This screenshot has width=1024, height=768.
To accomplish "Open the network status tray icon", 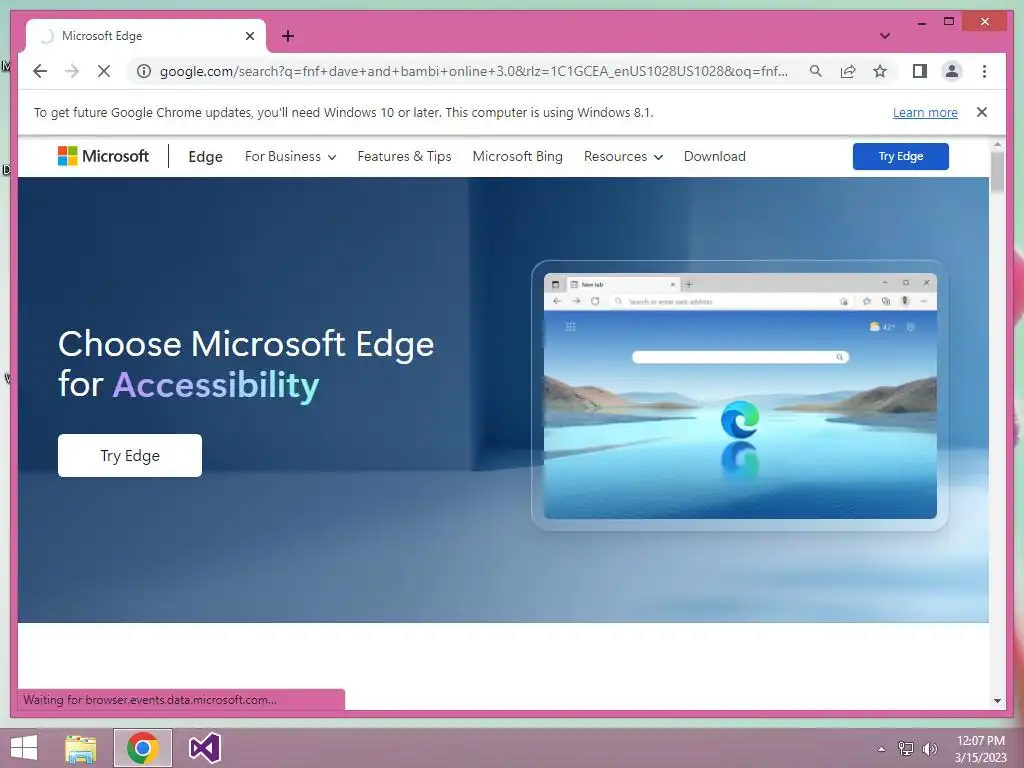I will (x=905, y=749).
